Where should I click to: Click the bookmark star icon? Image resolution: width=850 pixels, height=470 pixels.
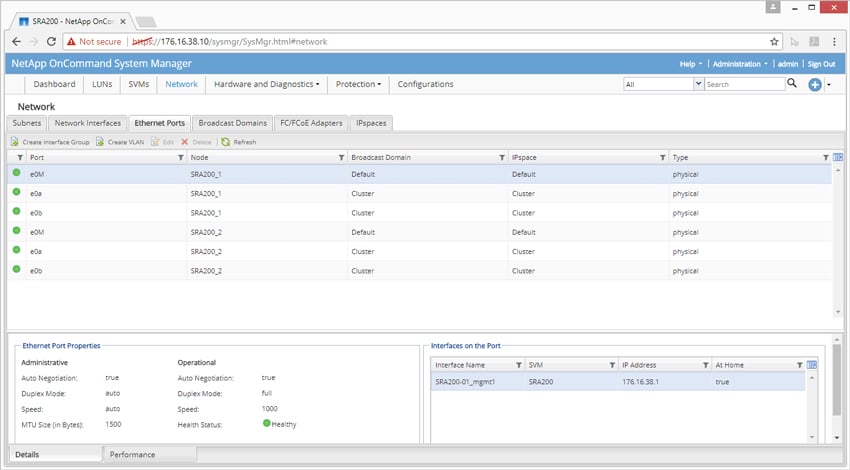774,42
